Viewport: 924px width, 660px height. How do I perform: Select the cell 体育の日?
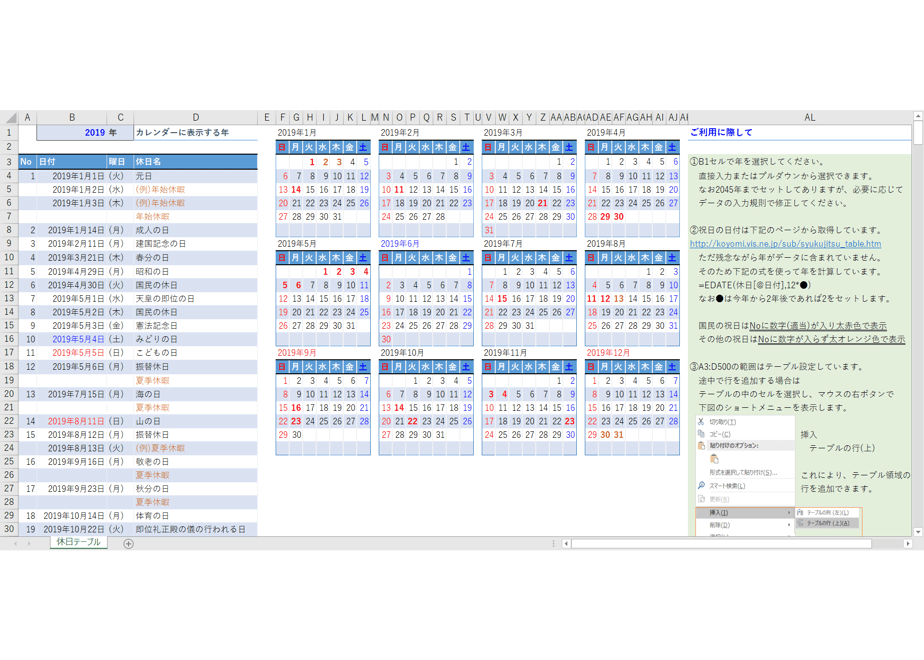(196, 516)
